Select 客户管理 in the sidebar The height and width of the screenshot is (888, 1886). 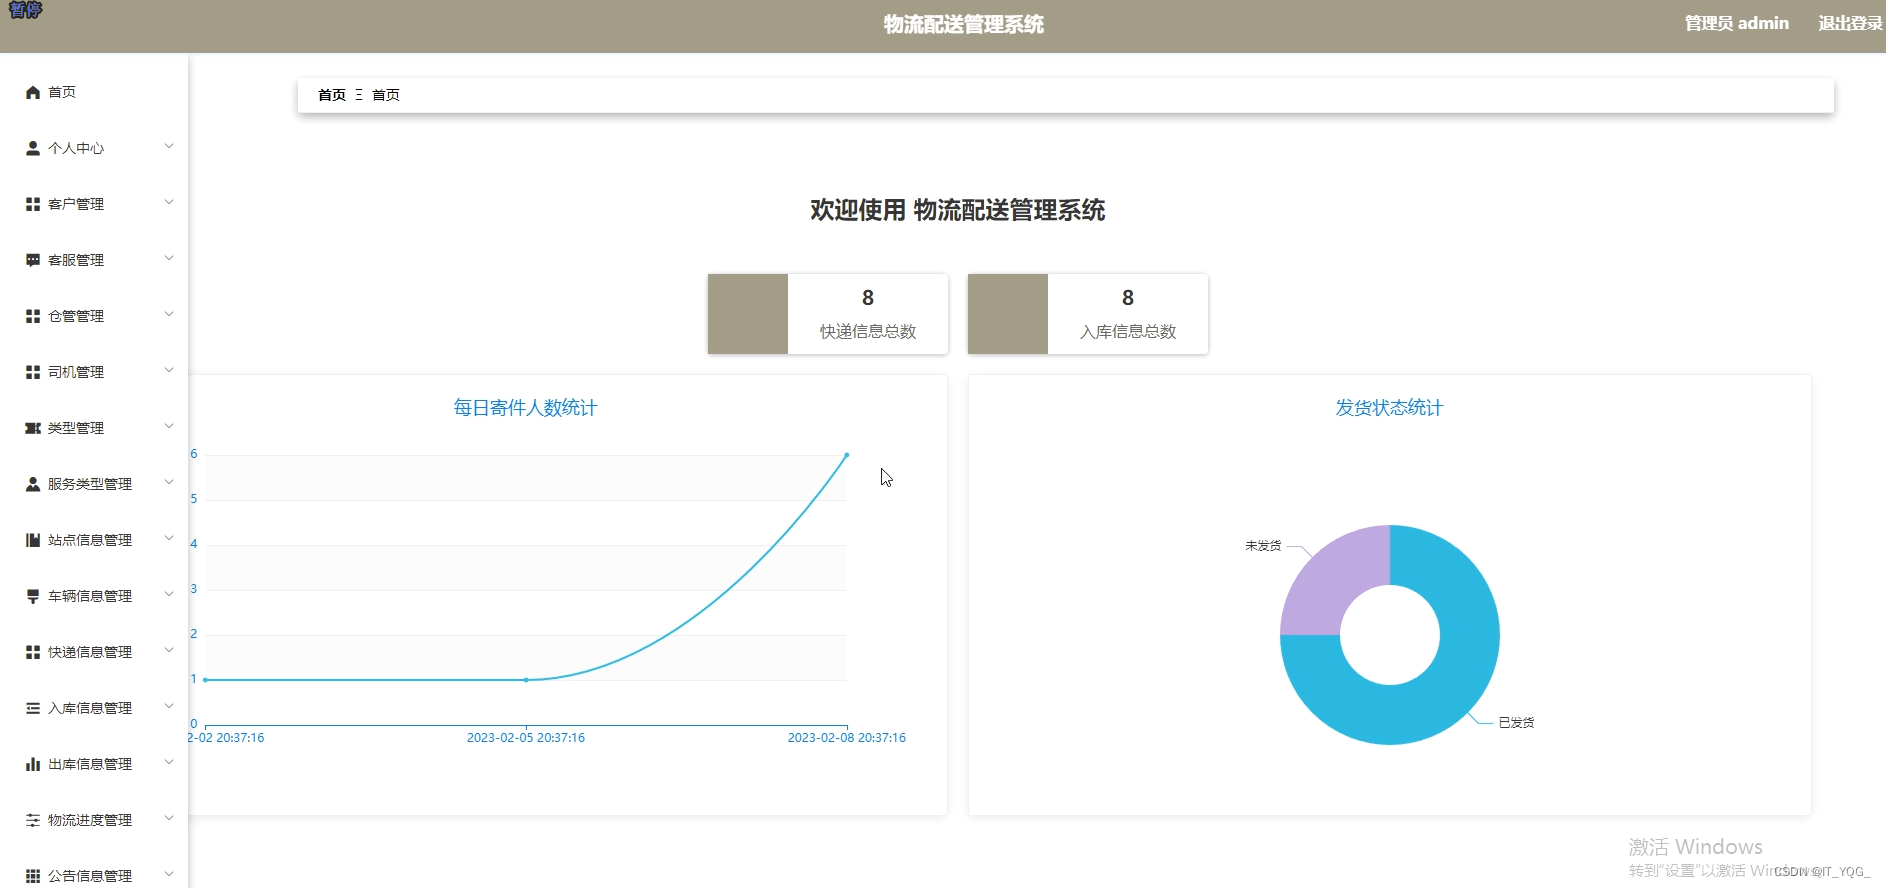tap(94, 204)
